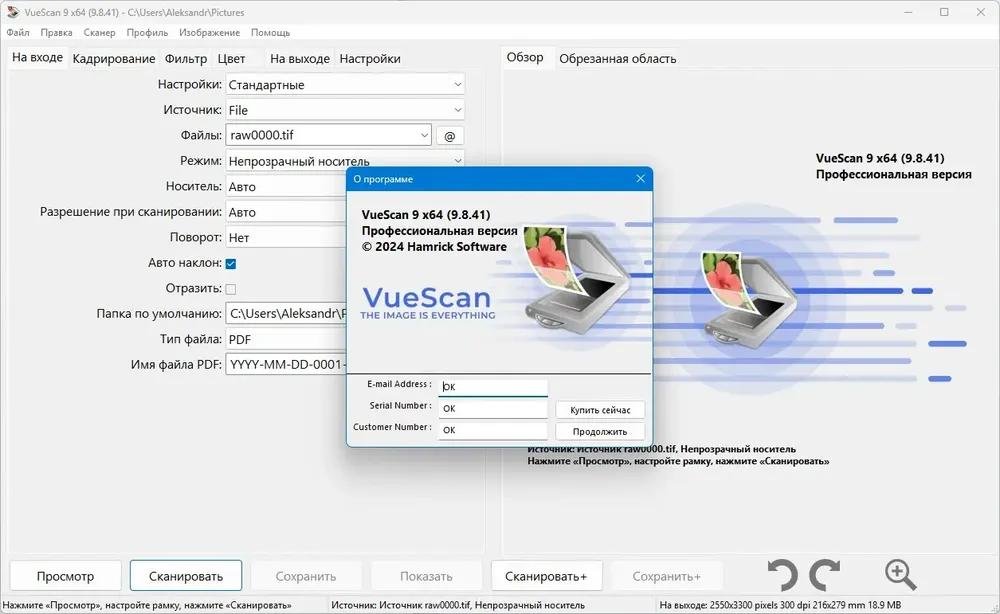Click the VueScan app icon in title bar
Image resolution: width=1000 pixels, height=614 pixels.
[x=13, y=12]
